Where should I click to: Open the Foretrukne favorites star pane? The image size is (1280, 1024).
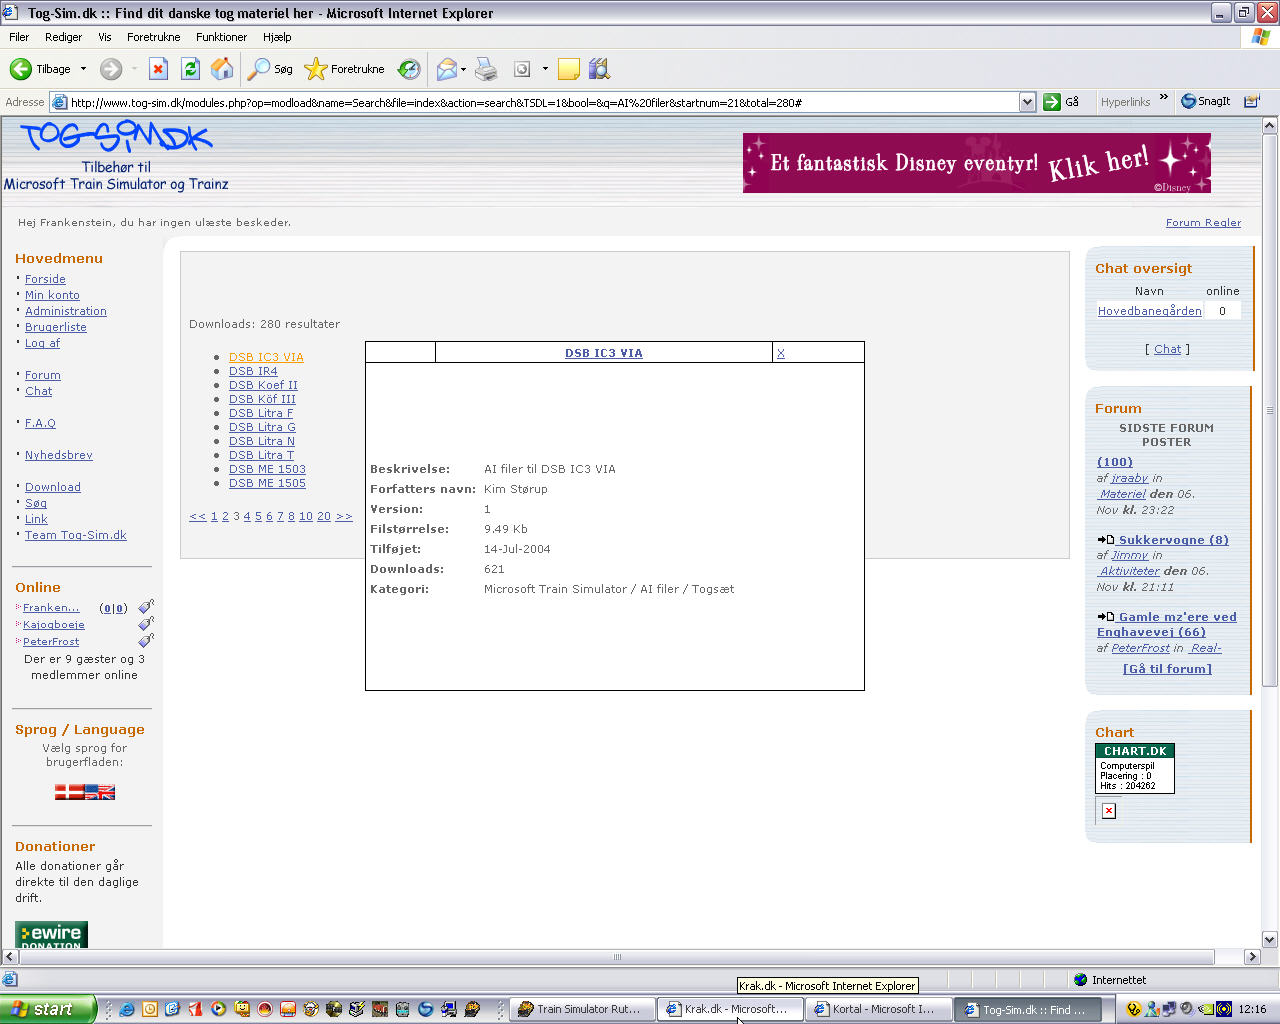point(345,69)
